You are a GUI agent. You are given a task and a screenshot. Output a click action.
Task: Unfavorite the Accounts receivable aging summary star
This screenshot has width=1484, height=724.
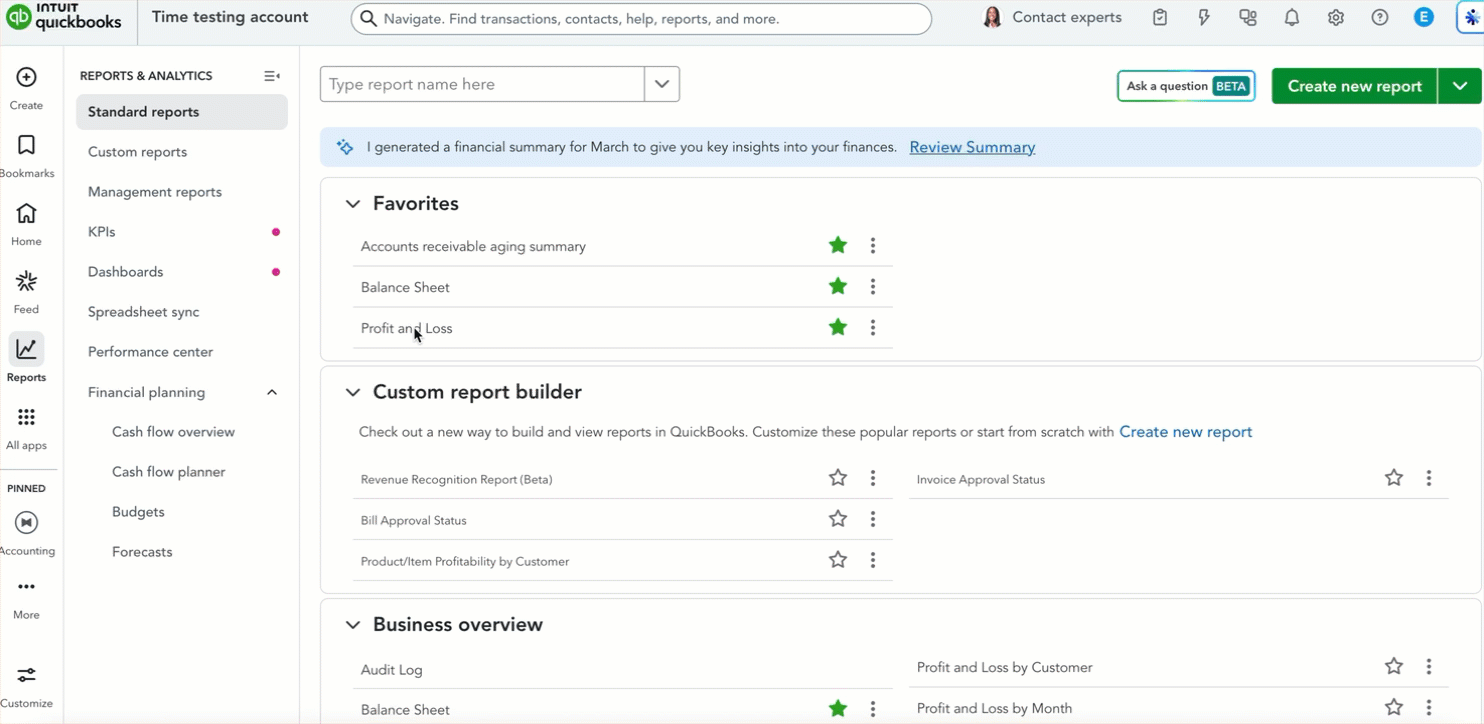click(x=838, y=245)
